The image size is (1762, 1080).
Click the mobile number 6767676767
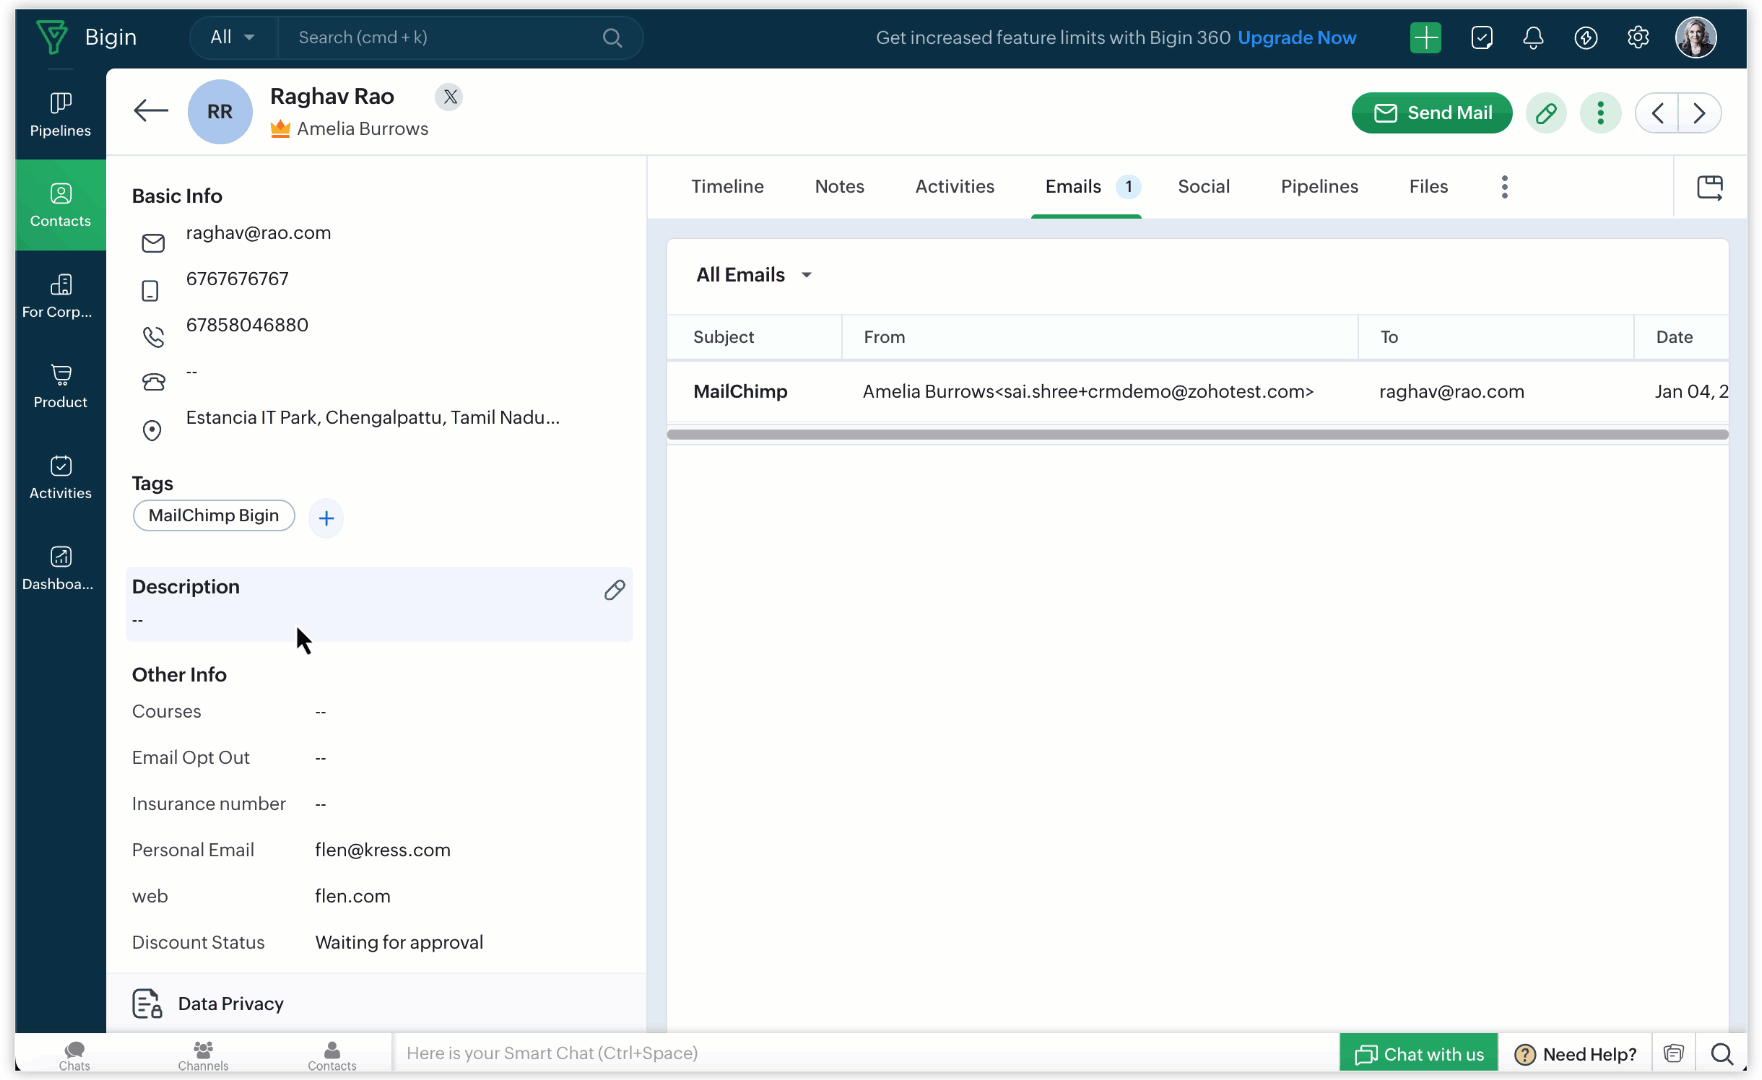point(237,279)
